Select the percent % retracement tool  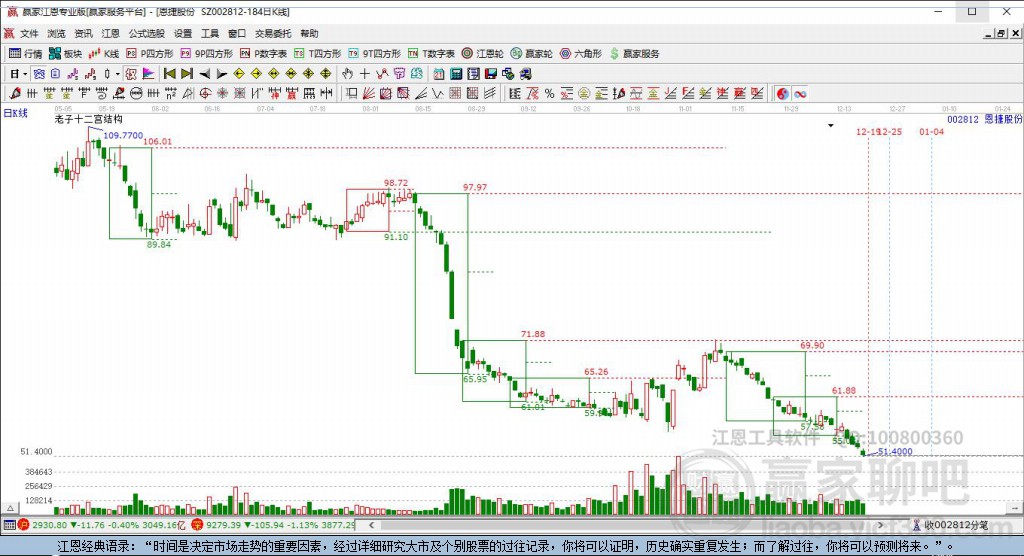[x=549, y=93]
